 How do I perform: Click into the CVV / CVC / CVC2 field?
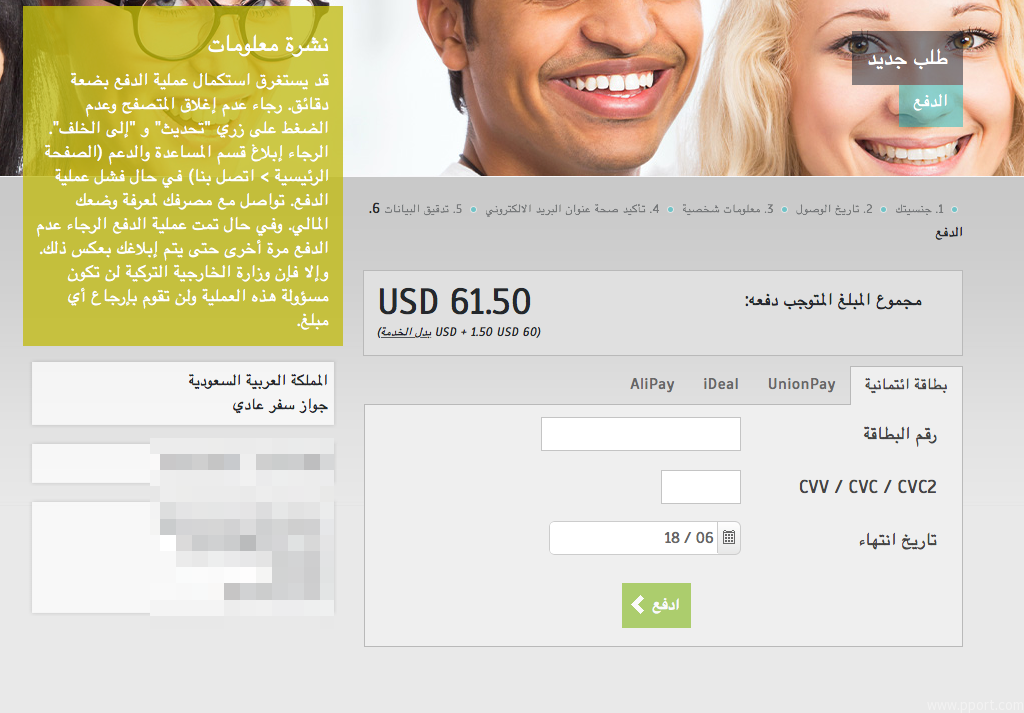(x=701, y=486)
